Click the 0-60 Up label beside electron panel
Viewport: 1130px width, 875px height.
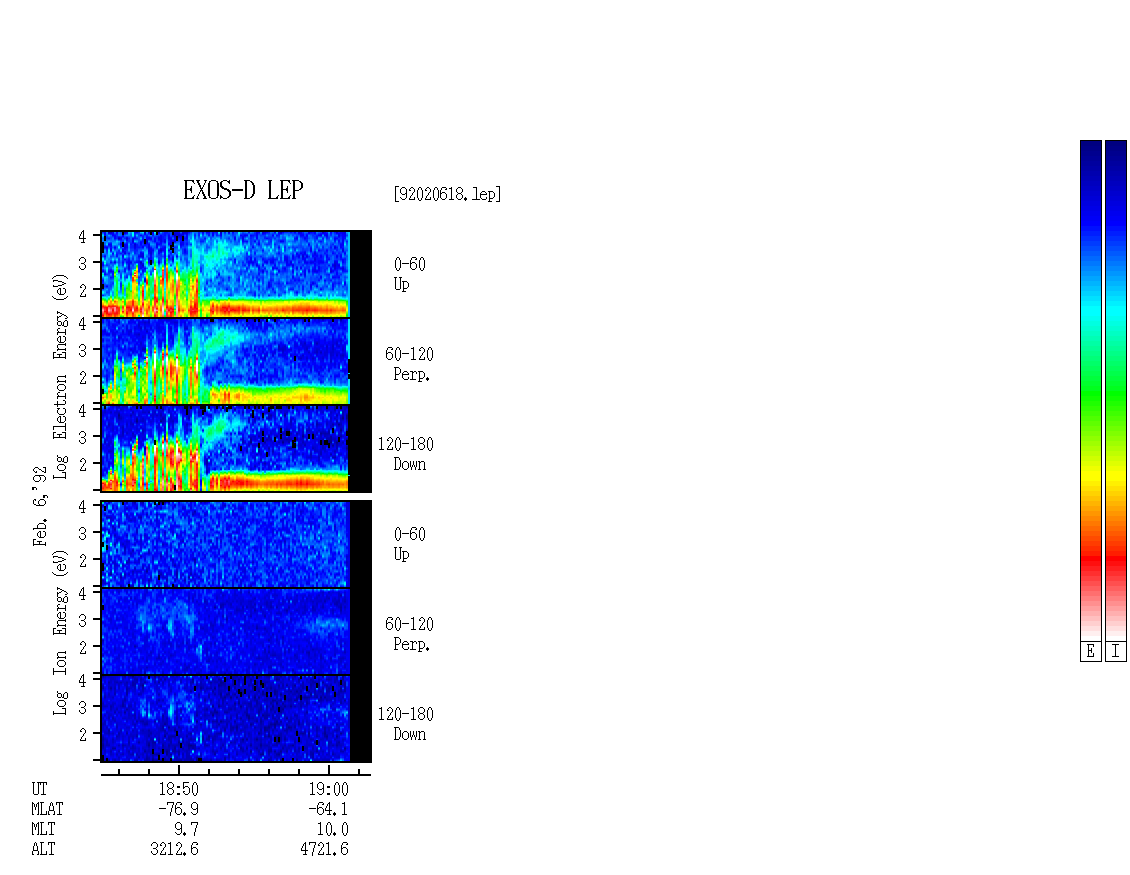point(409,274)
